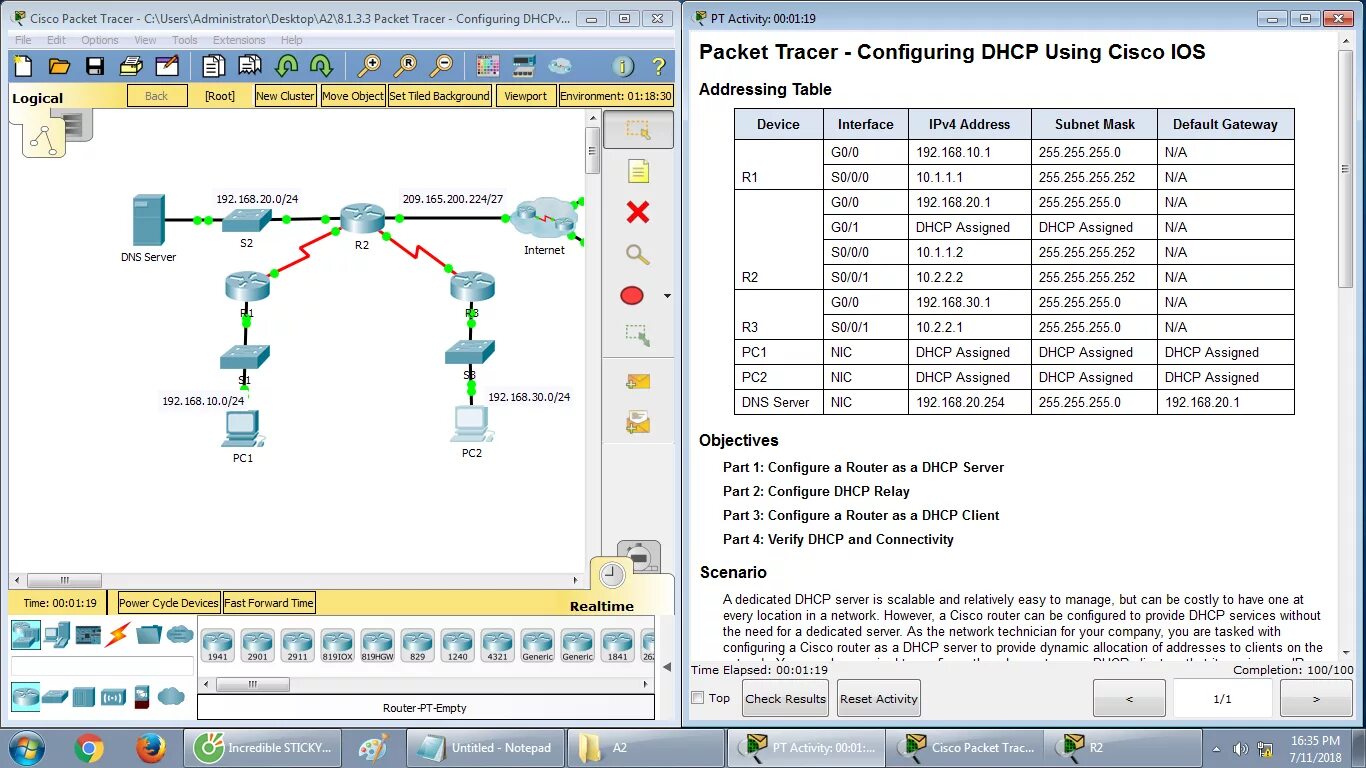Image resolution: width=1366 pixels, height=768 pixels.
Task: Open the drawing palette icon
Action: coord(488,66)
